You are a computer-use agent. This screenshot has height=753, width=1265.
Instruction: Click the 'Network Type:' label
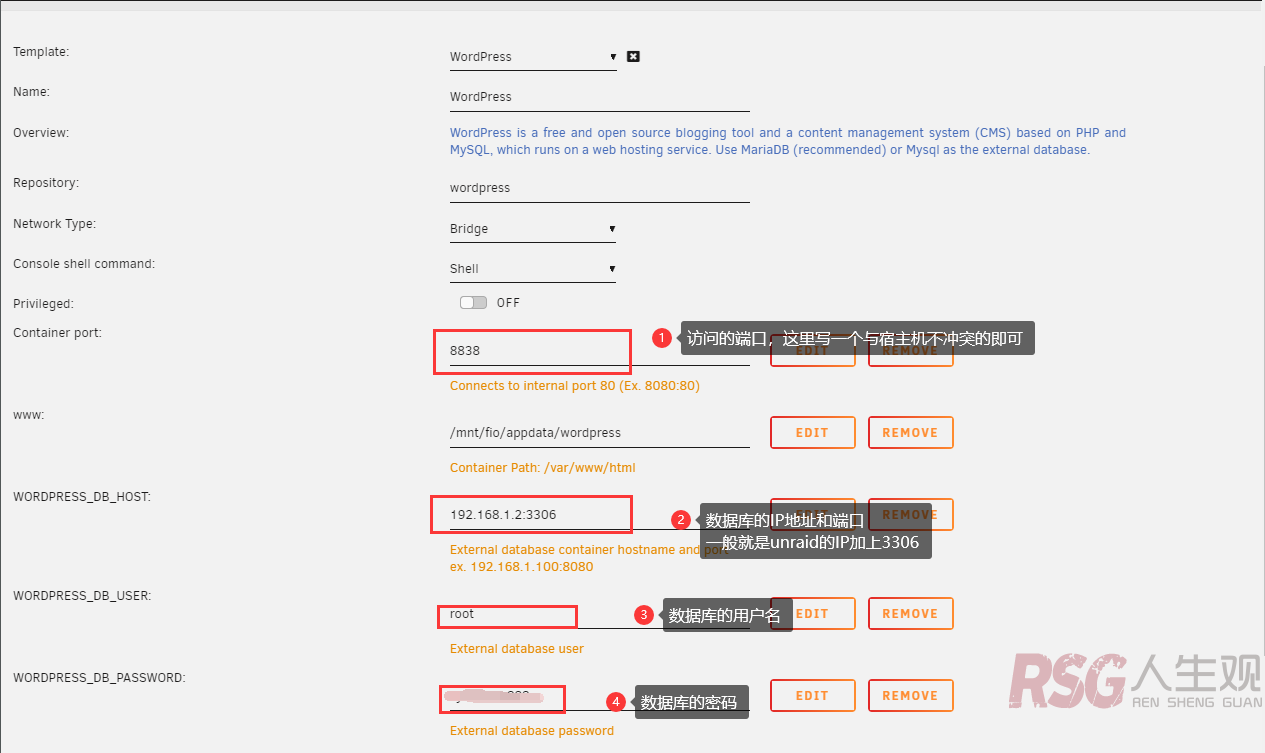pos(55,224)
